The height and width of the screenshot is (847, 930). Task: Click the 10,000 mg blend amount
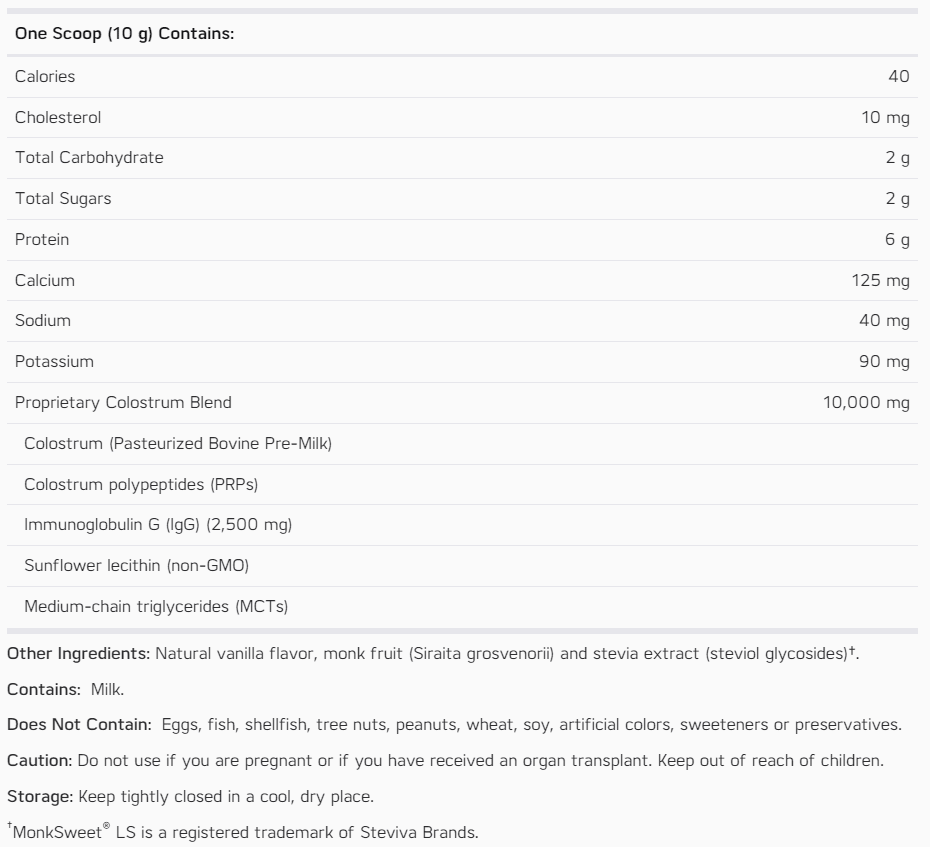(x=867, y=403)
